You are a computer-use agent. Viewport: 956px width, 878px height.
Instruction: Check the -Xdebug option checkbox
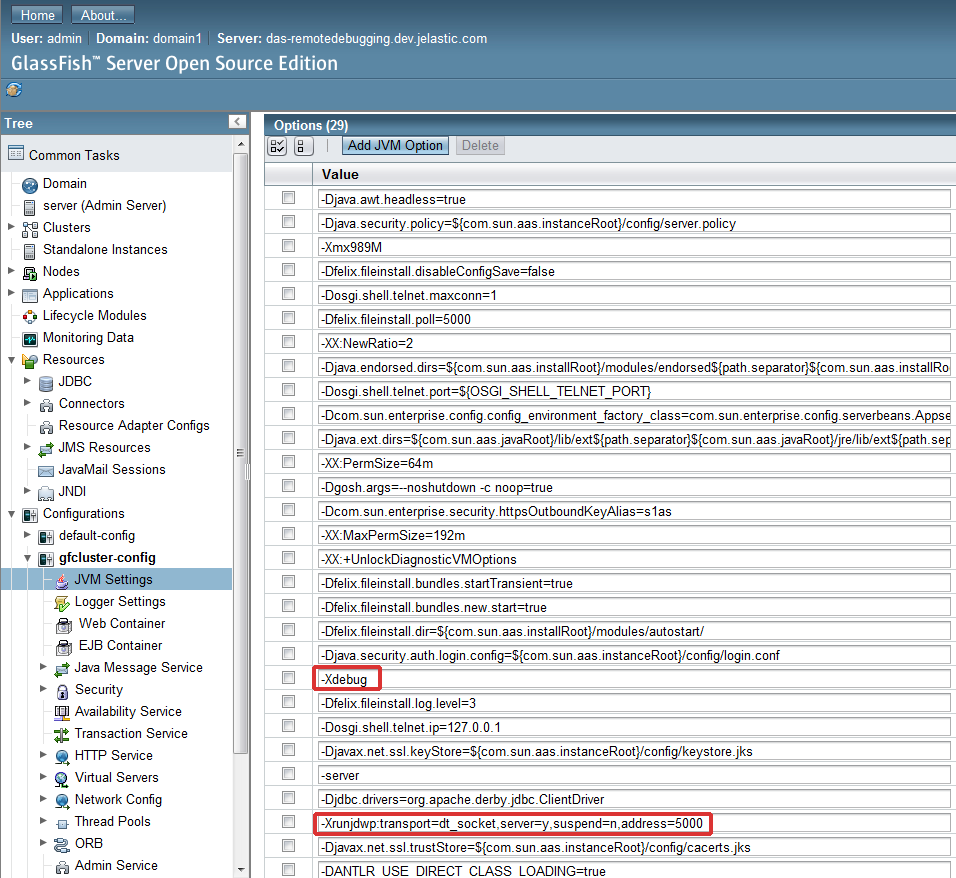tap(288, 677)
